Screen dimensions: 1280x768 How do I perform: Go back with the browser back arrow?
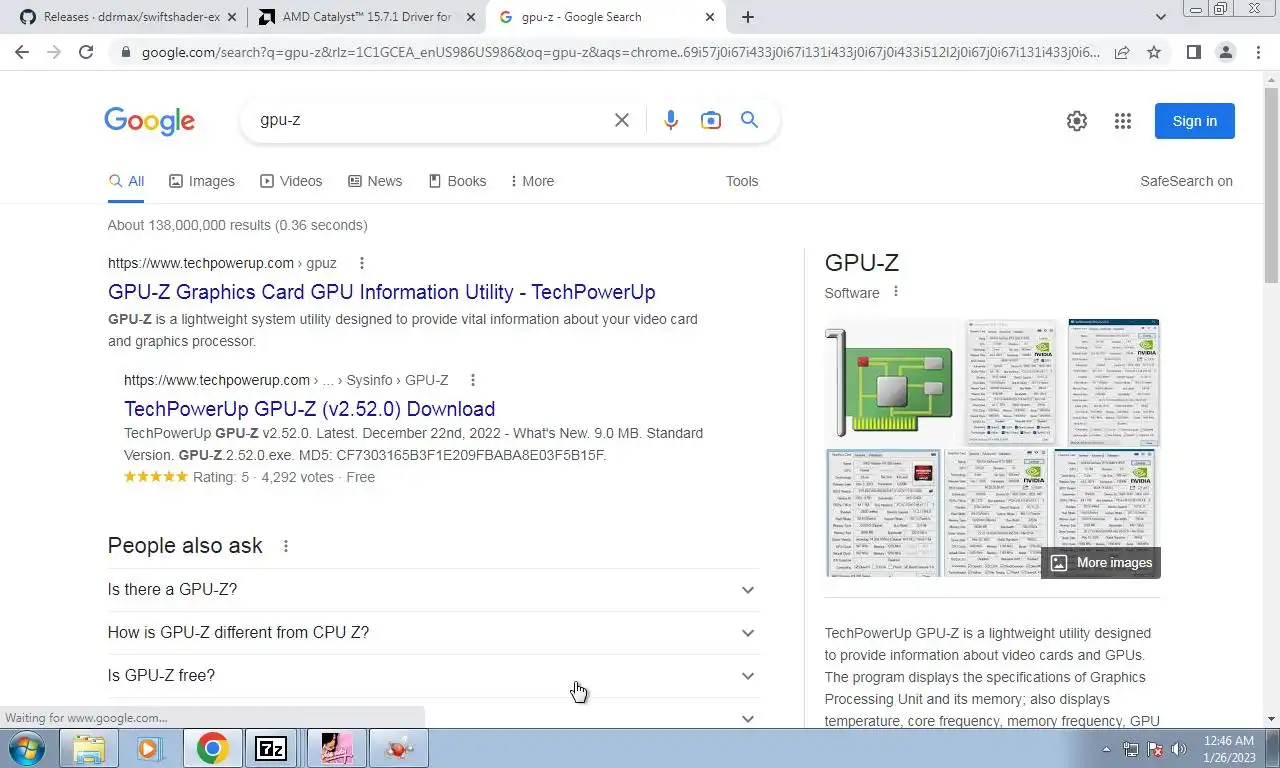(x=22, y=52)
